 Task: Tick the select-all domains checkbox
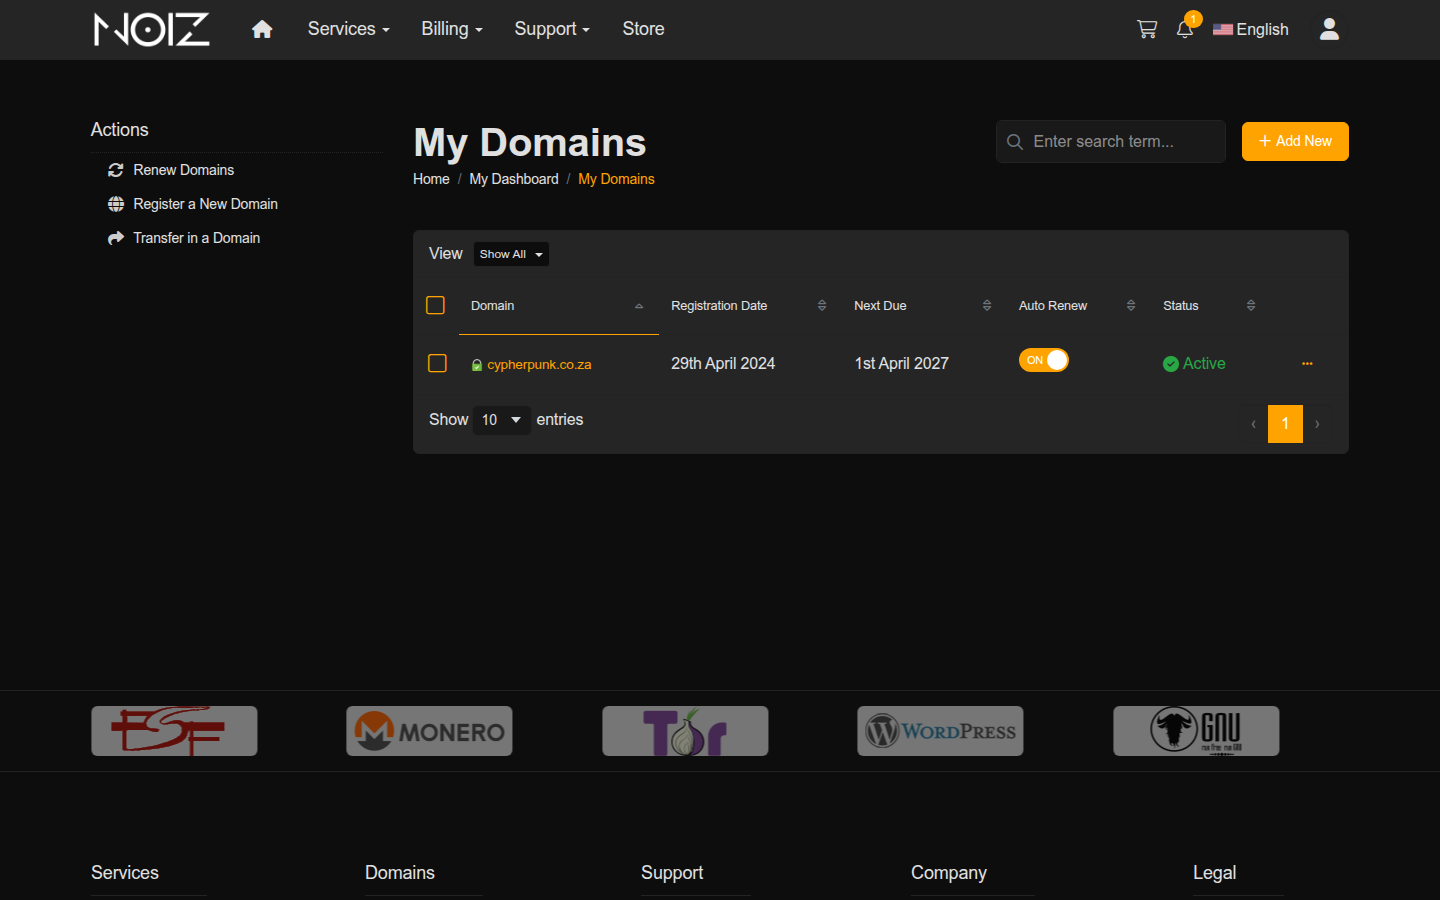tap(435, 305)
